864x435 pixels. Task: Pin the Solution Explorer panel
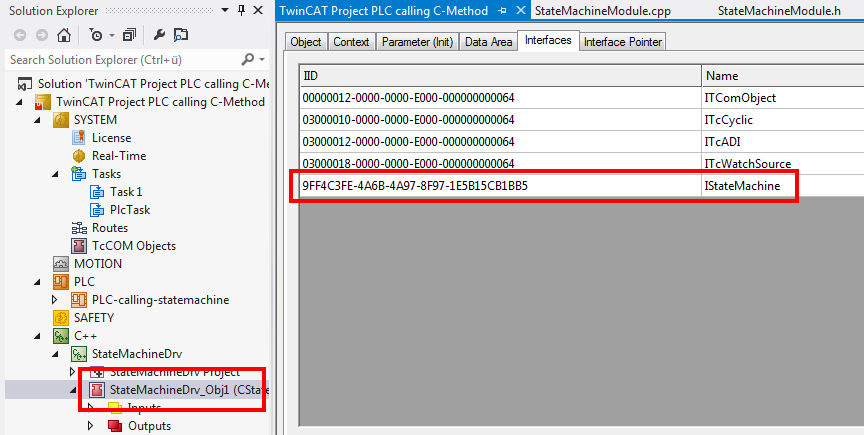[x=241, y=10]
